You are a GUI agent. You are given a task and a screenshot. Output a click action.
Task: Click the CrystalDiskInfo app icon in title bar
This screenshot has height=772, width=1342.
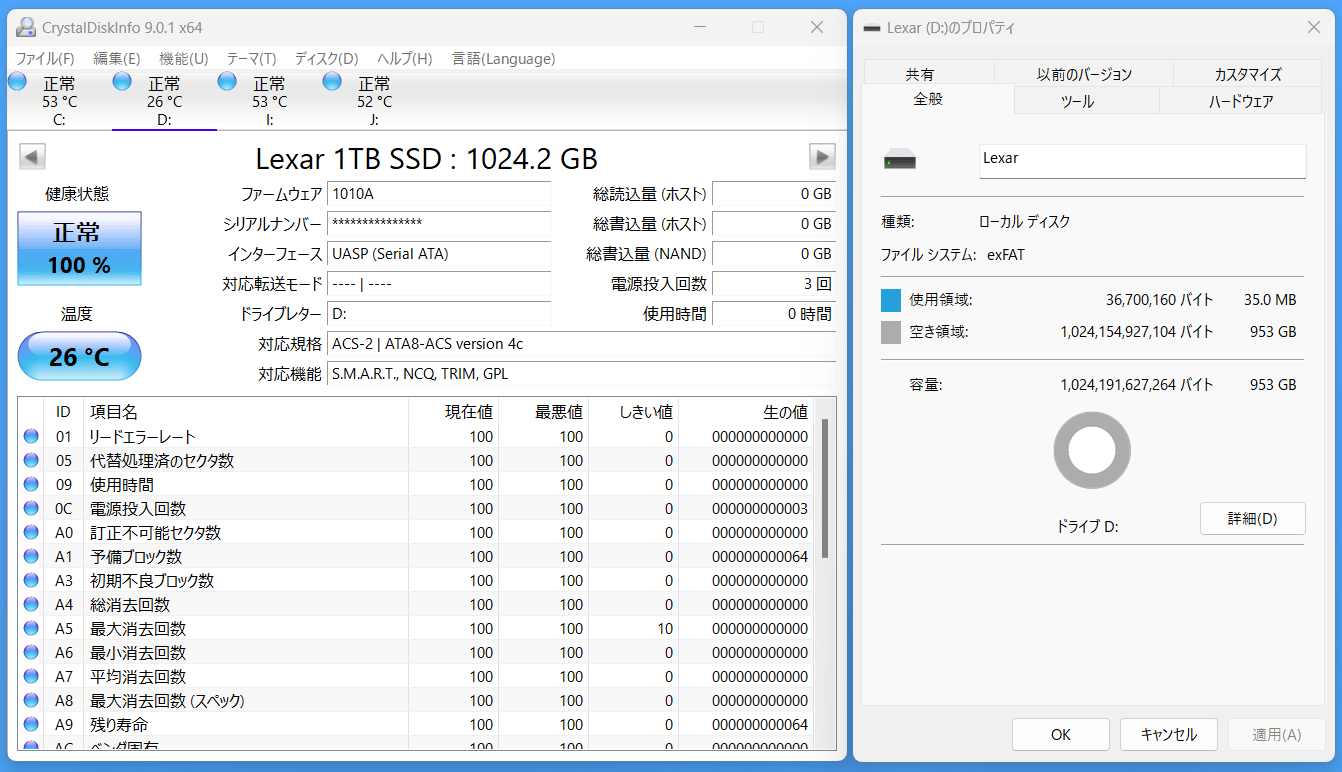tap(26, 27)
